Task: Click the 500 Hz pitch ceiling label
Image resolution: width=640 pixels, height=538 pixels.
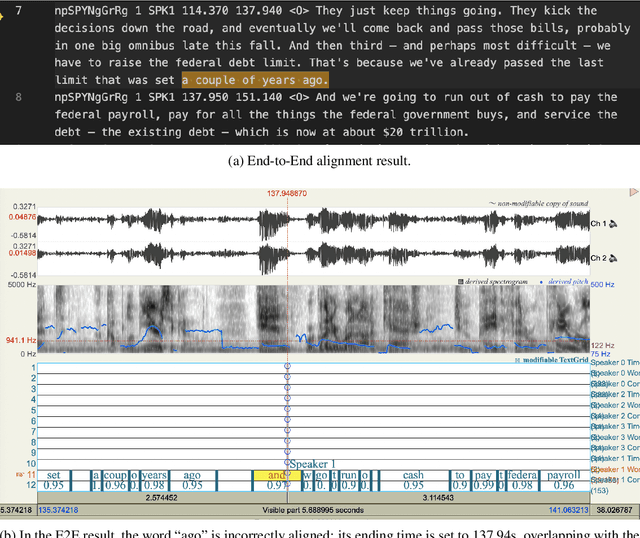Action: (602, 285)
